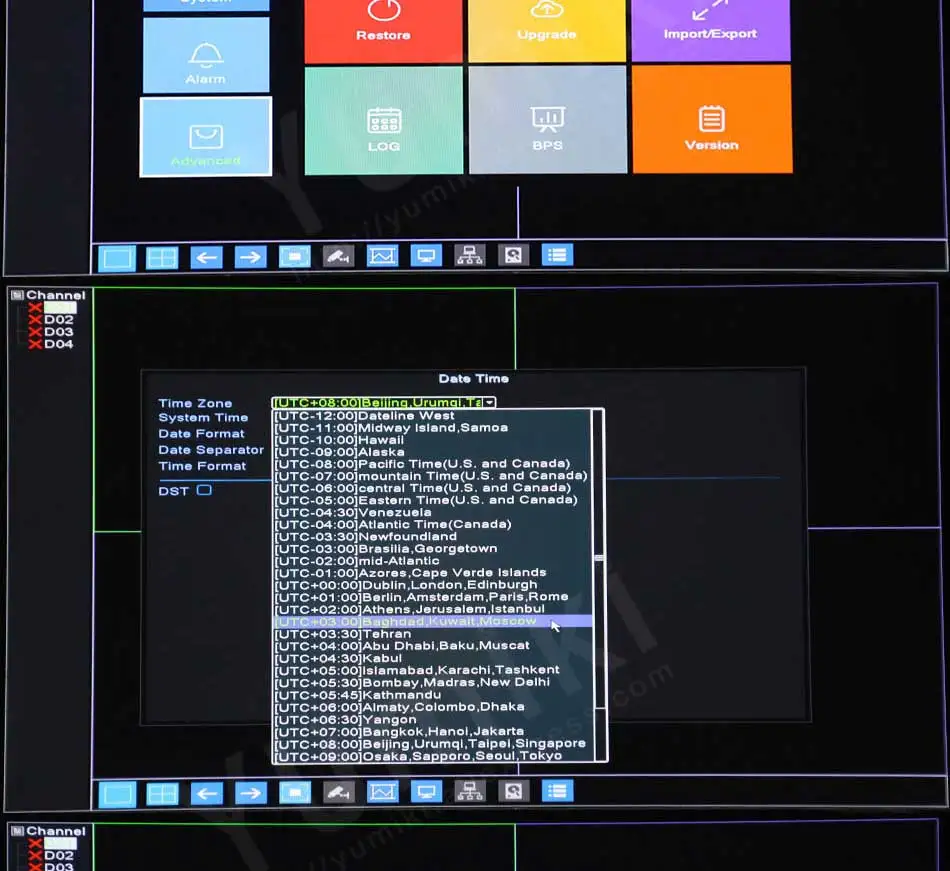Pick highlighted UTC+03:00 Baghdad, Kuwait, Moscow
950x871 pixels.
[433, 621]
